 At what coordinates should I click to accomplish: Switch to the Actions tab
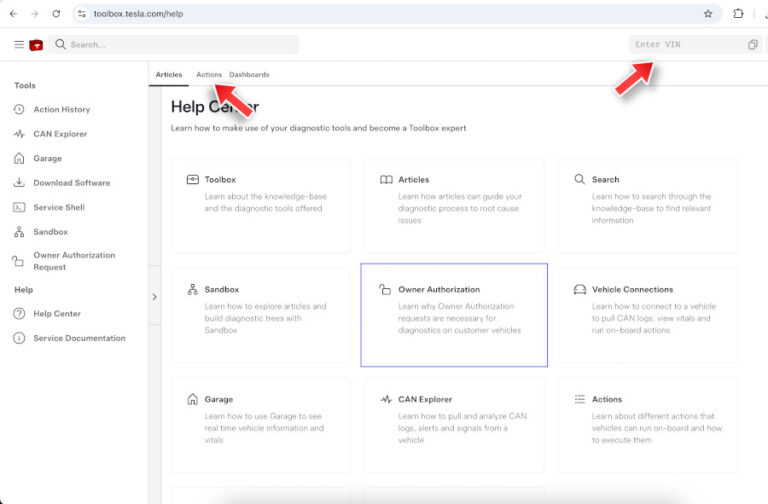(x=209, y=75)
